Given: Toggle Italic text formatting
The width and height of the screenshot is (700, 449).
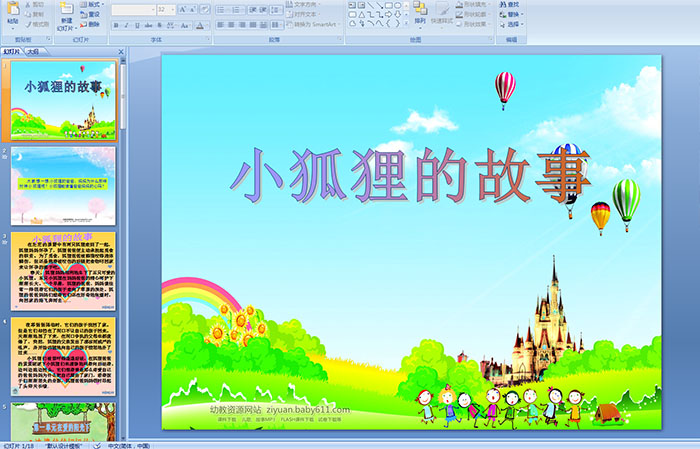Looking at the screenshot, I should pos(126,25).
